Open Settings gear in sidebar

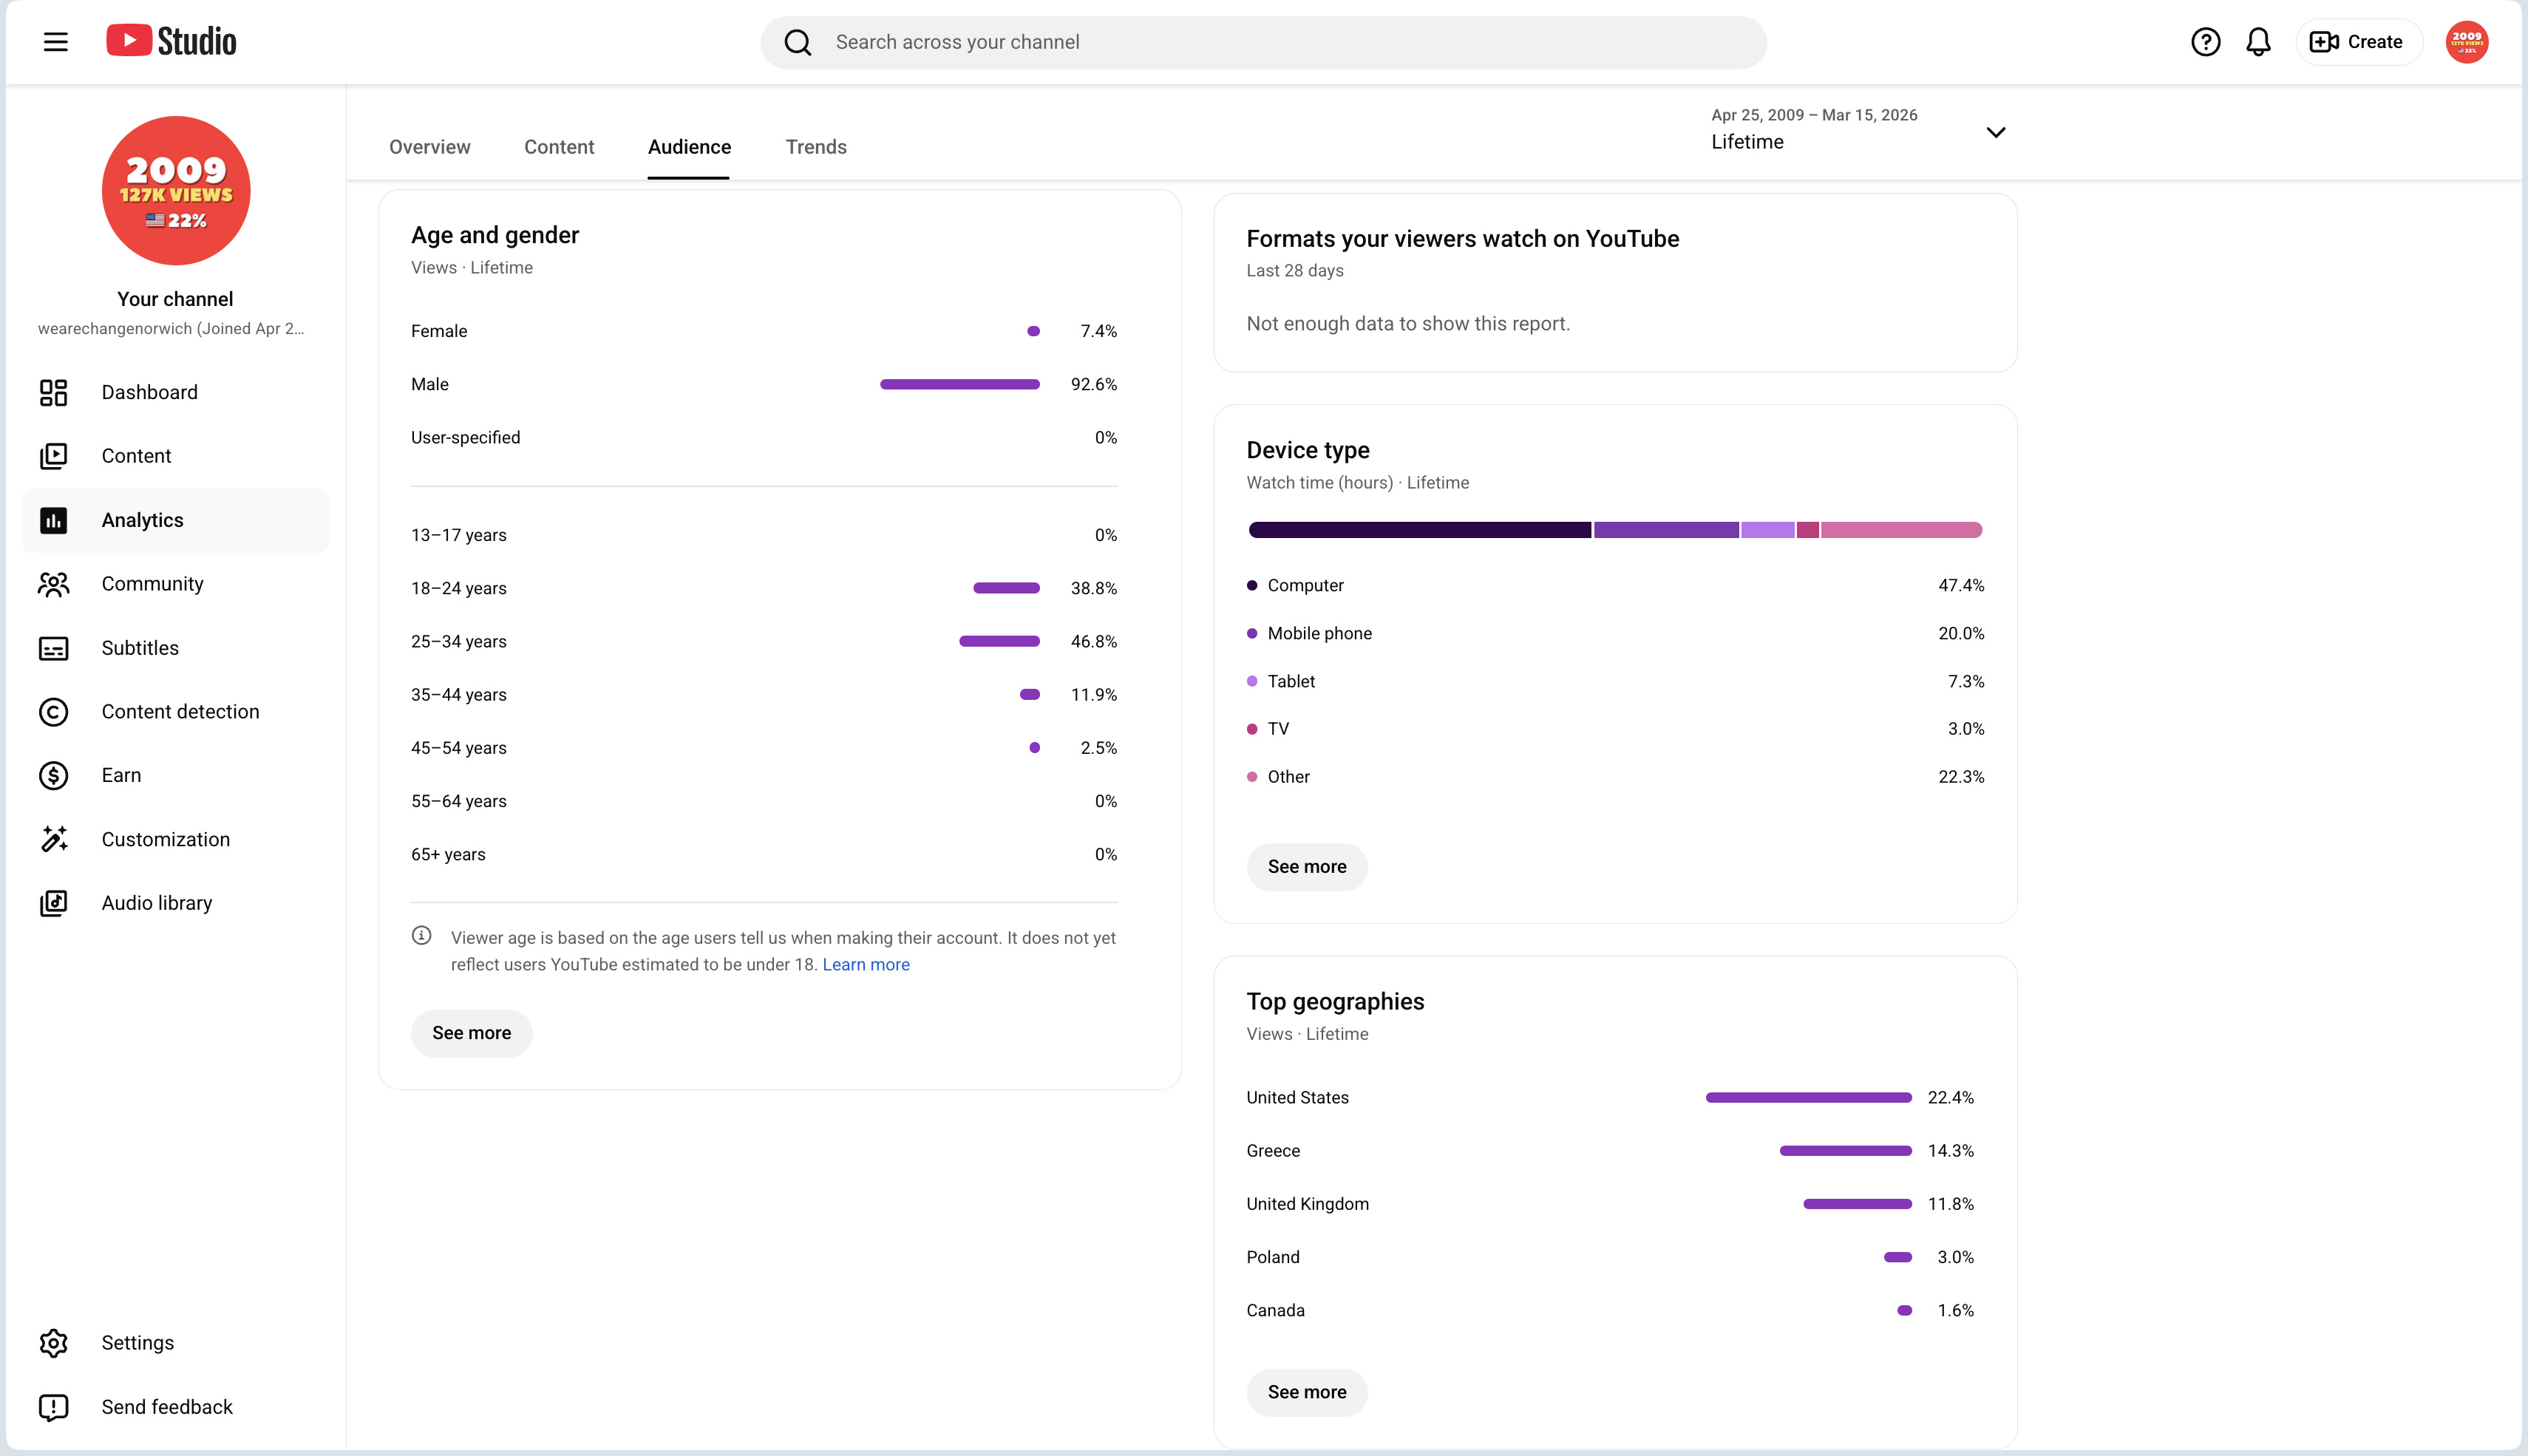coord(54,1343)
